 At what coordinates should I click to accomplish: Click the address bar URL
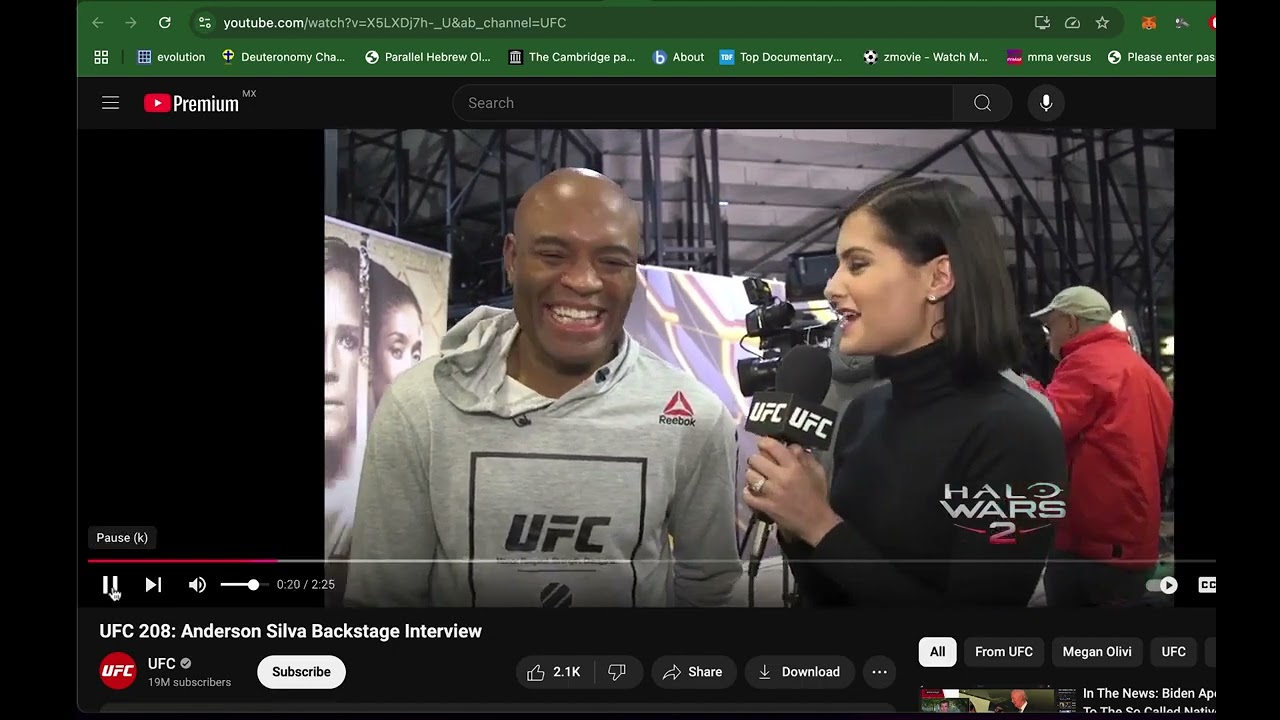(394, 23)
